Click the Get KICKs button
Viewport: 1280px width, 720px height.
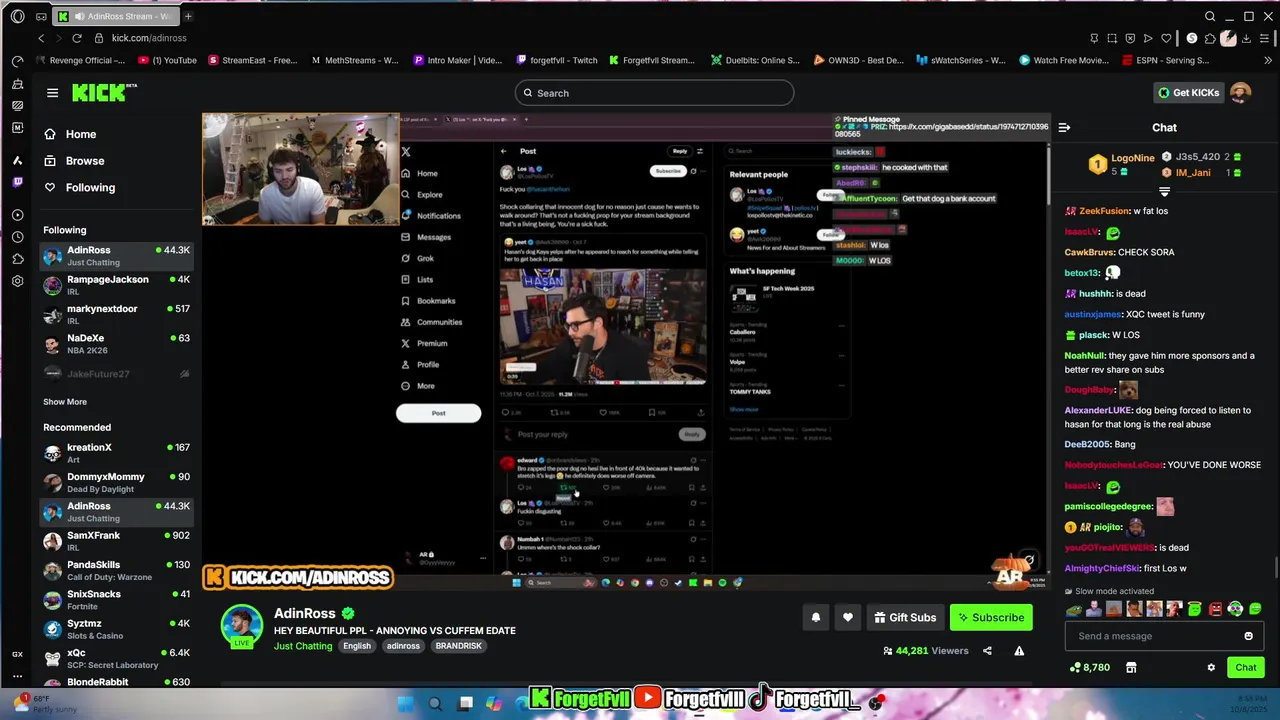1189,93
